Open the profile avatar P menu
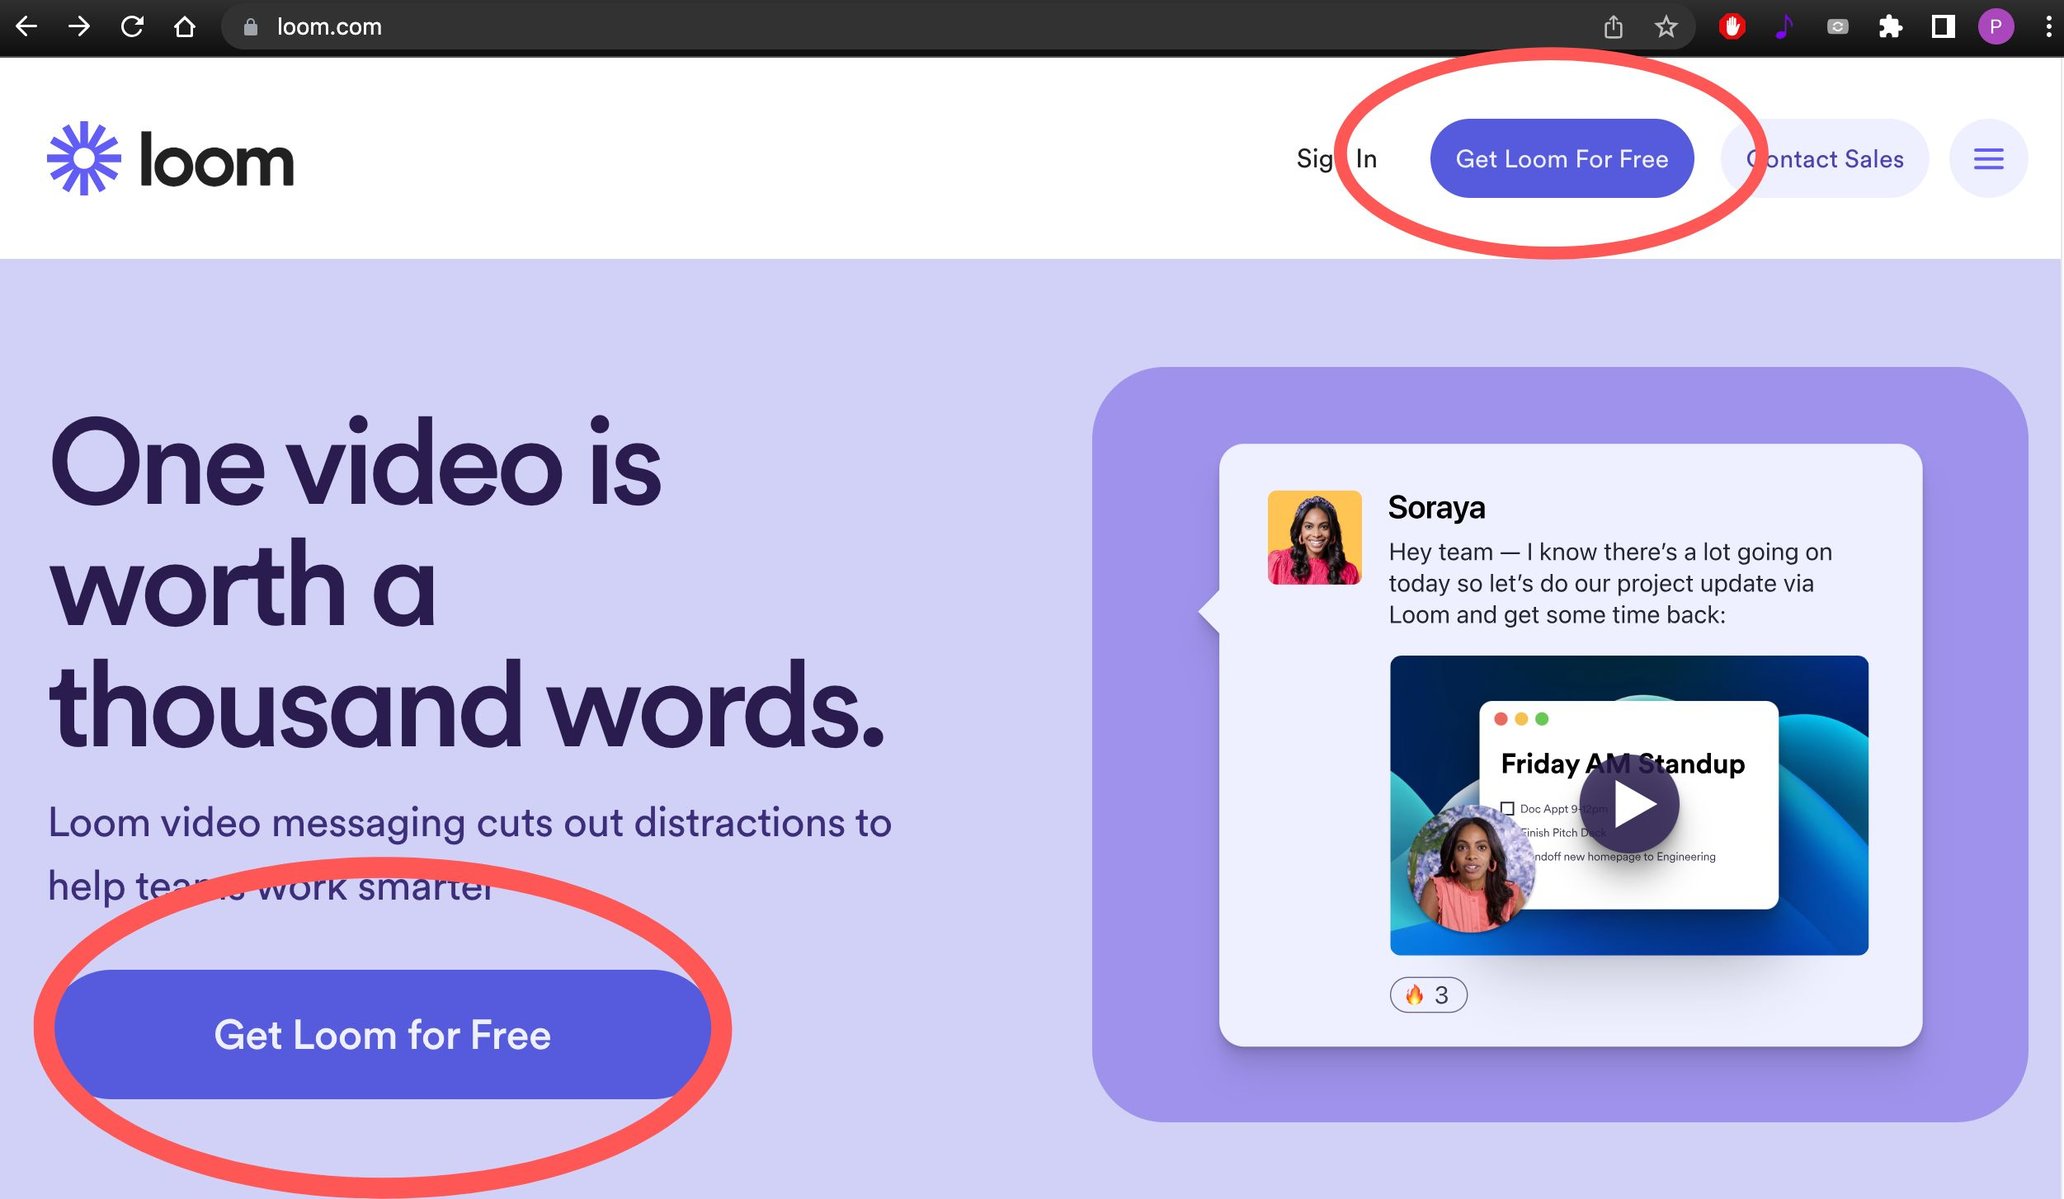Image resolution: width=2064 pixels, height=1199 pixels. [x=1995, y=27]
